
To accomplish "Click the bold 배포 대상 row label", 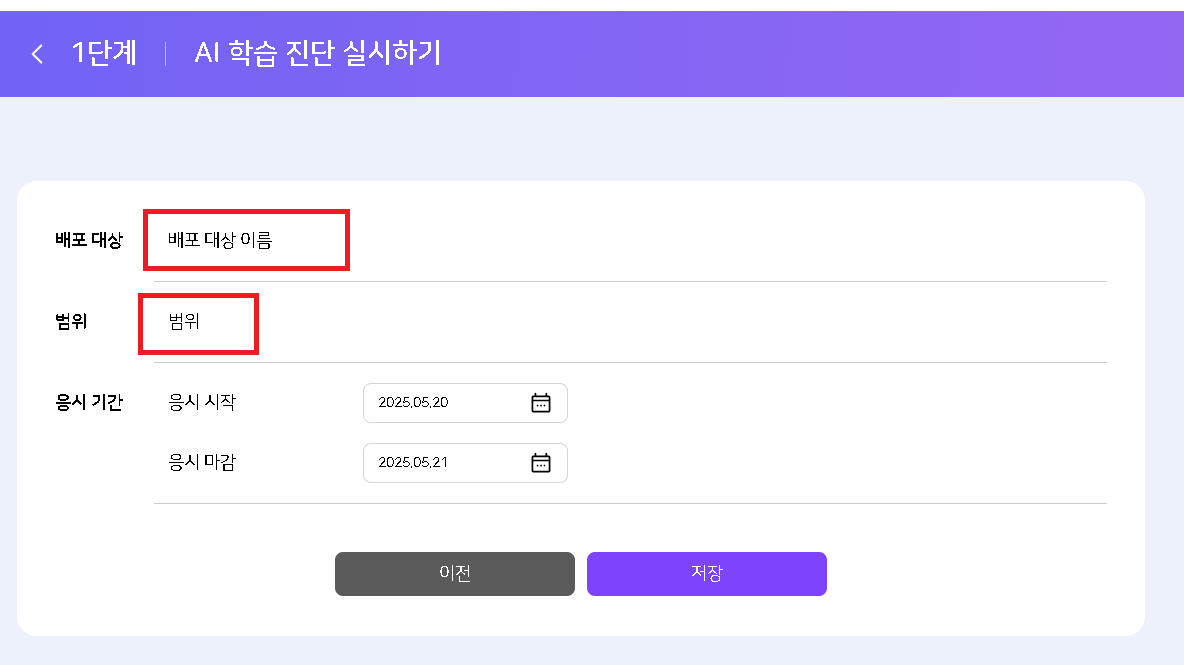I will 89,240.
